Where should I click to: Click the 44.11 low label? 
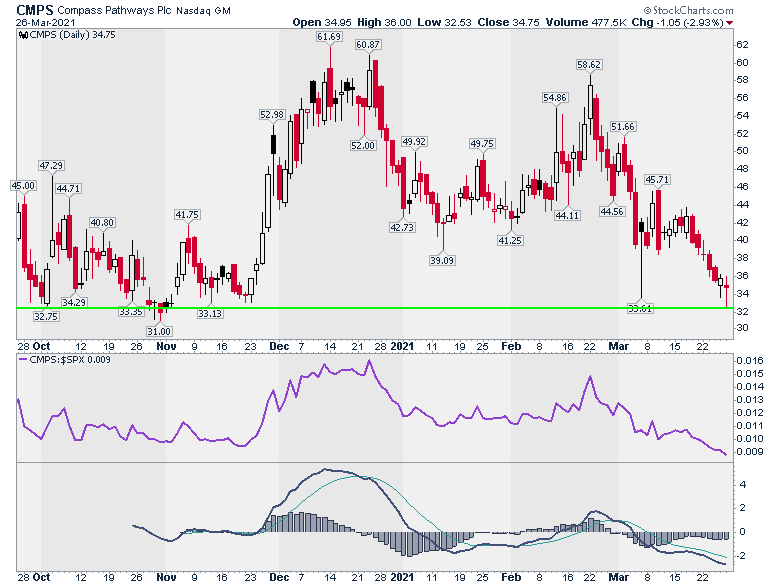(567, 215)
